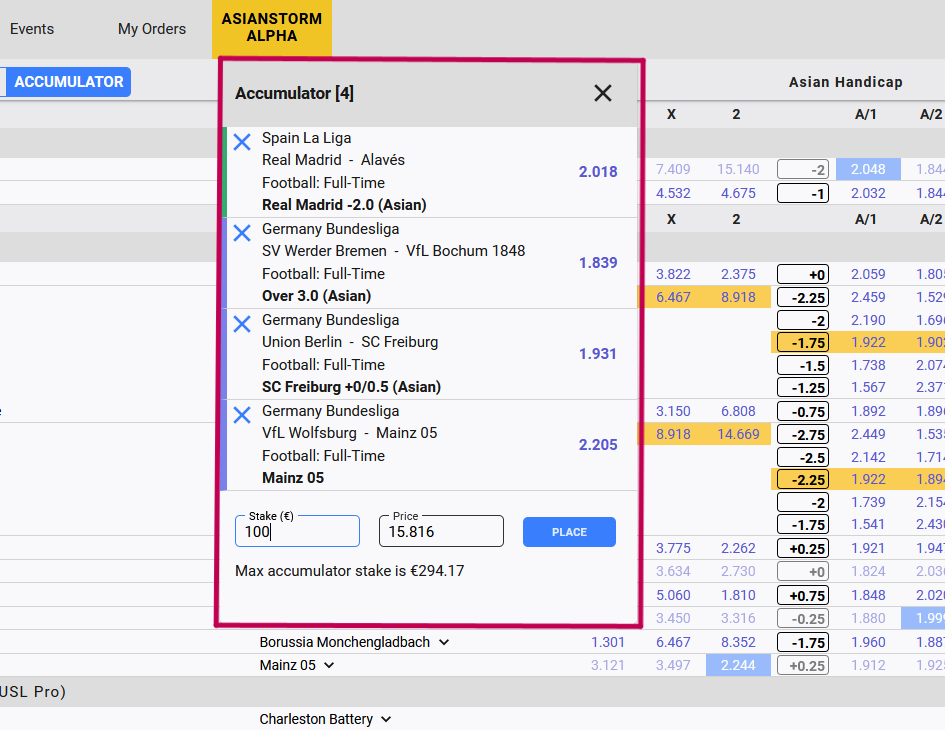Click the A/1 odds 2.459
This screenshot has width=945, height=730.
868,297
